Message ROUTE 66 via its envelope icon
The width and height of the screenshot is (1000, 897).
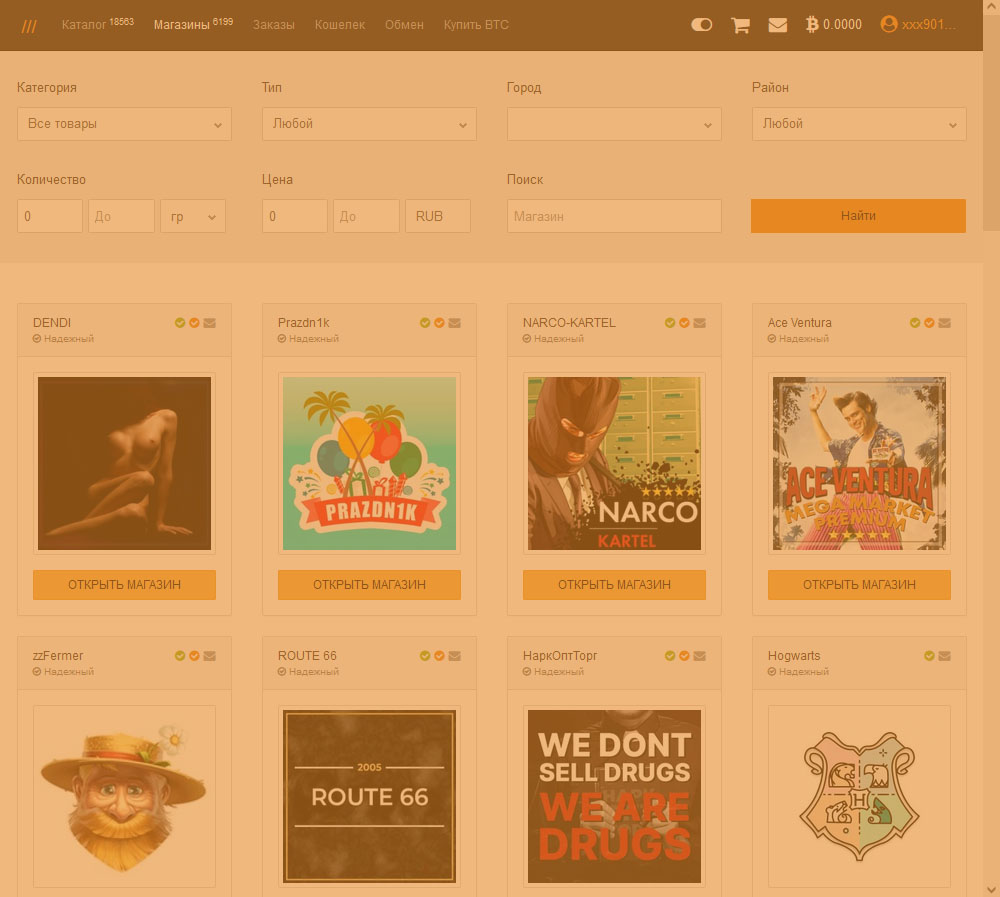[454, 656]
